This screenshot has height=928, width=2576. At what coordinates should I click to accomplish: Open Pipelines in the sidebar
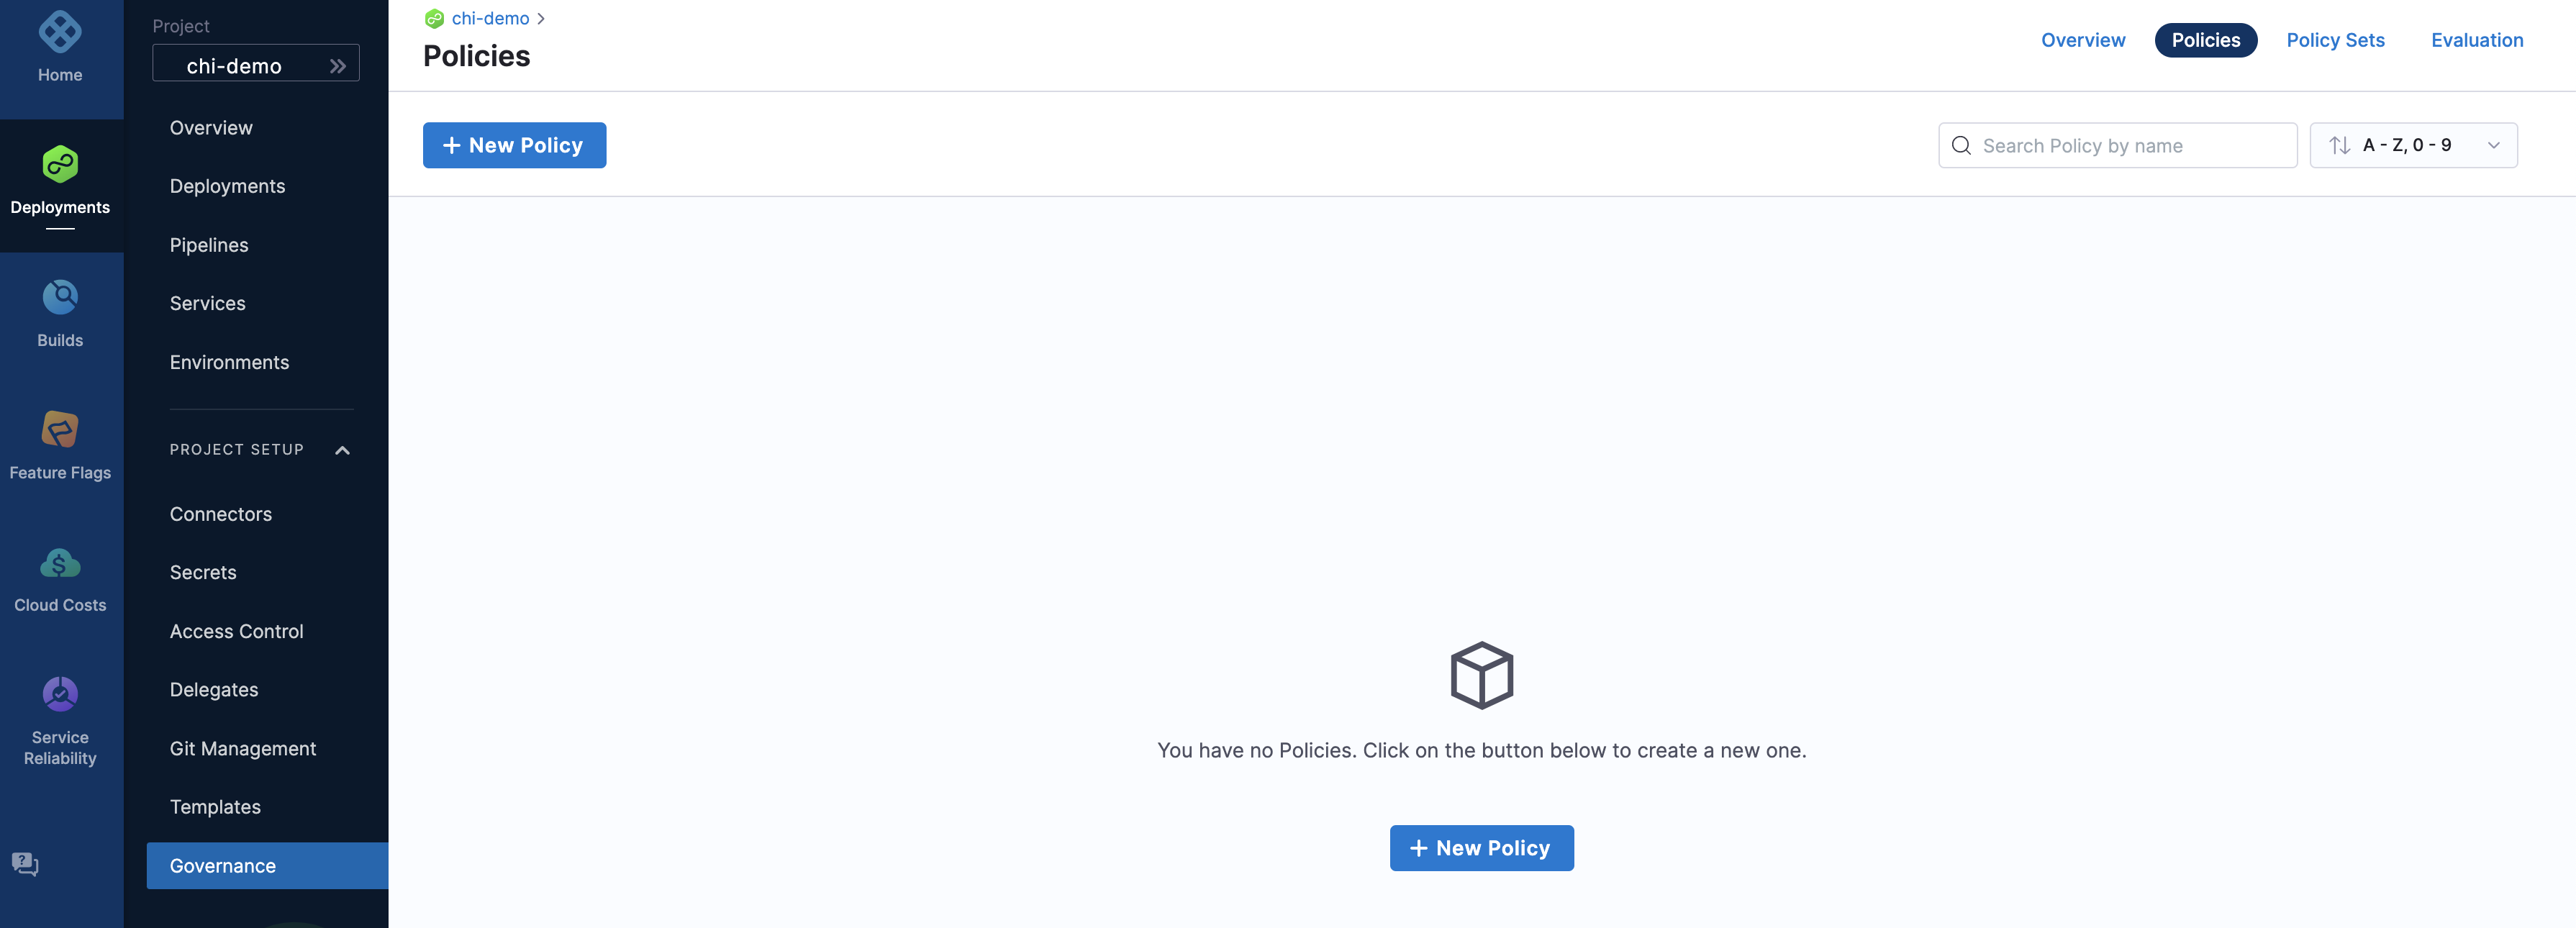[x=209, y=245]
